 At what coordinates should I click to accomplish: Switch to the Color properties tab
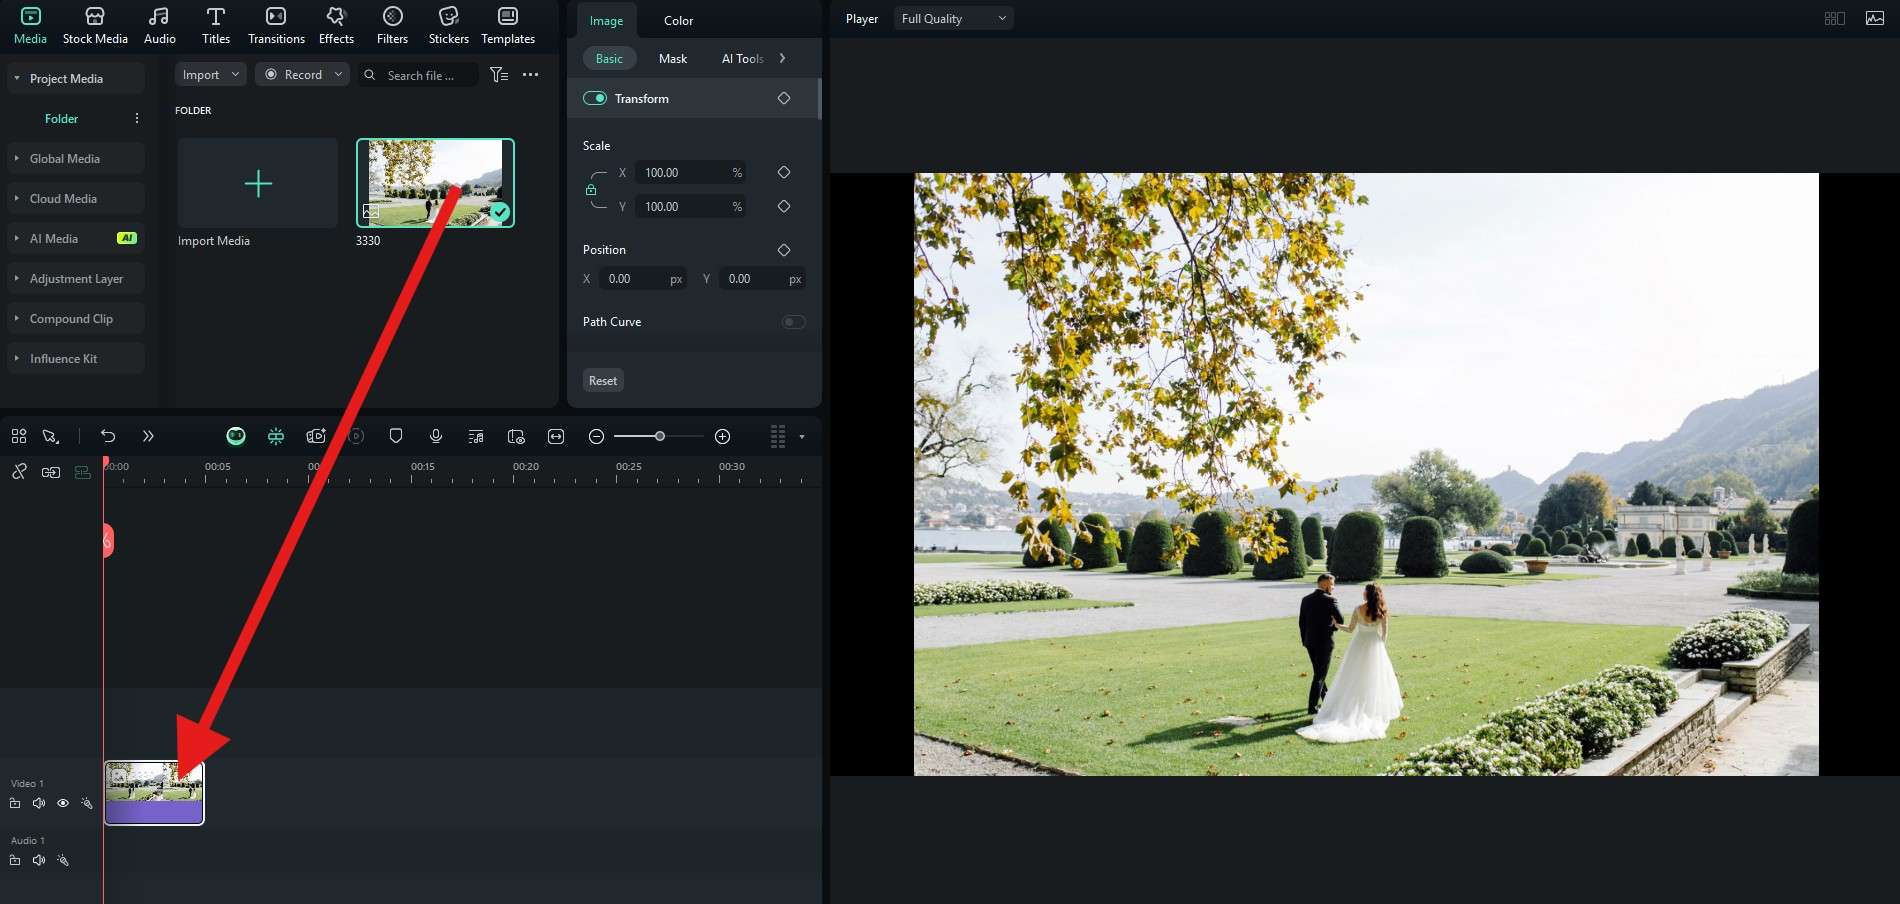point(678,21)
